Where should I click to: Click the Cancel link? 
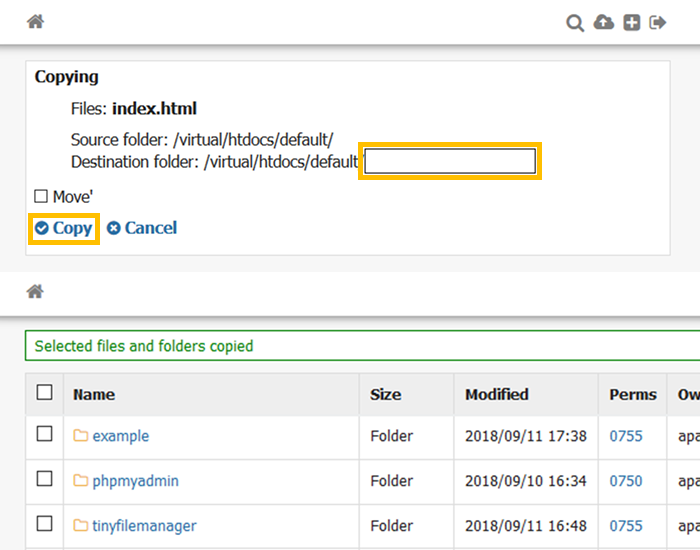142,228
